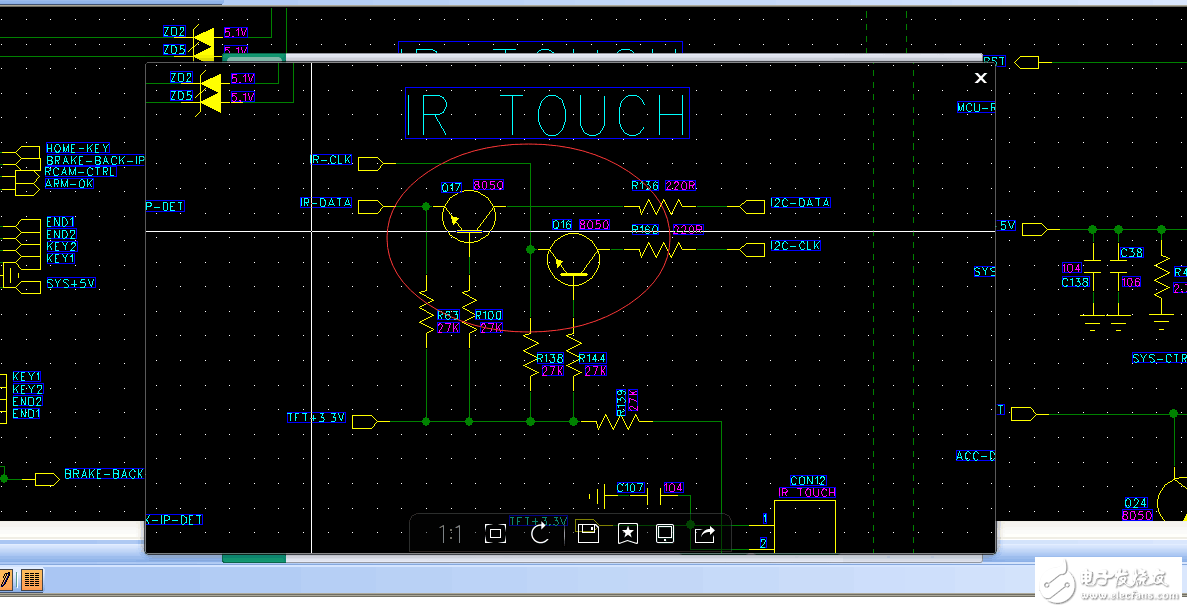Select the Q17 reference label
1187x612 pixels.
tap(451, 187)
